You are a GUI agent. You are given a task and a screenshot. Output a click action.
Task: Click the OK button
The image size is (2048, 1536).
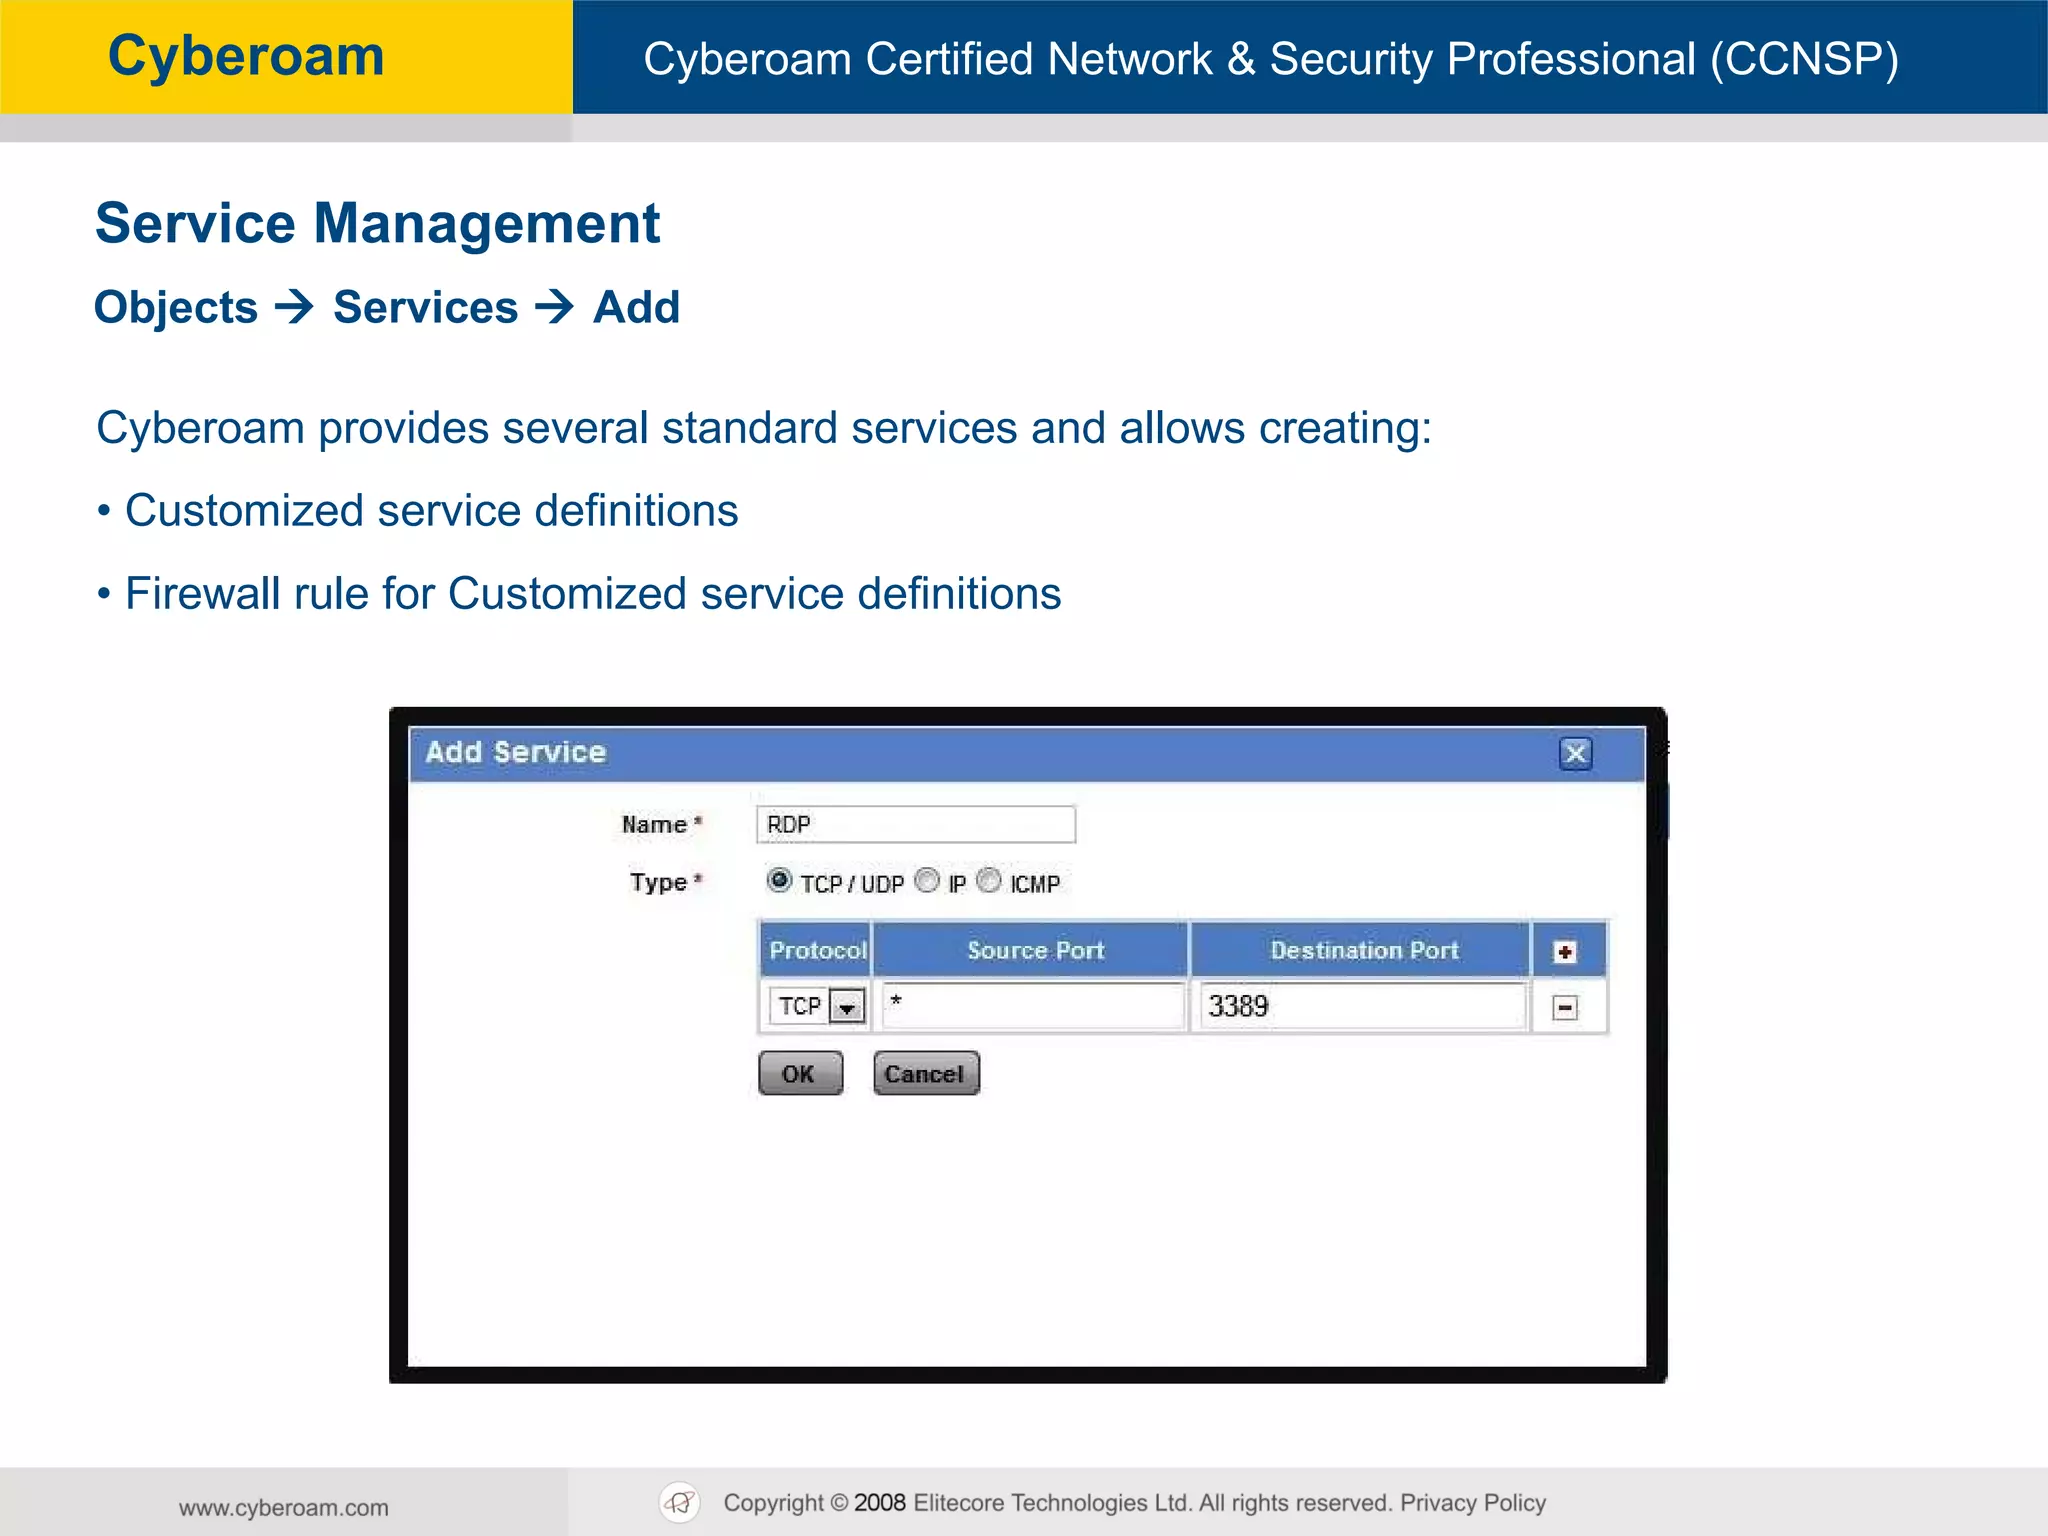[x=800, y=1074]
